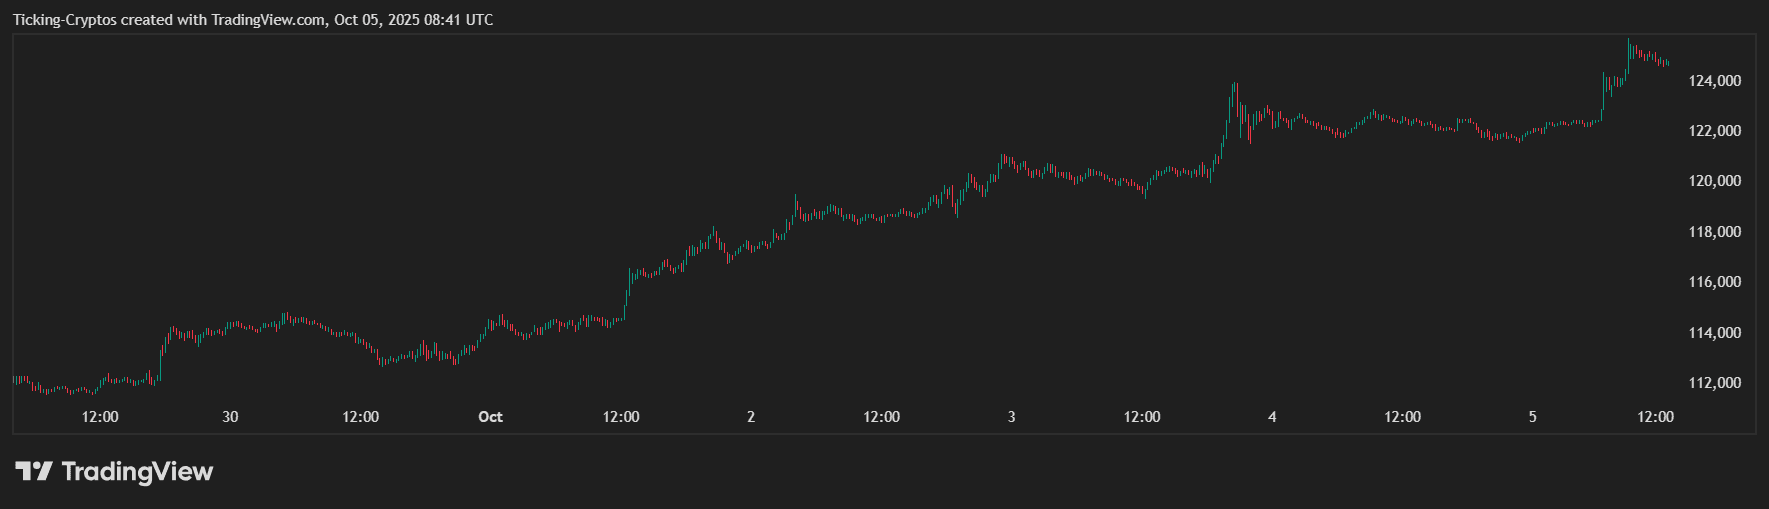The width and height of the screenshot is (1769, 509).
Task: Click the TradingView logo icon
Action: point(33,471)
